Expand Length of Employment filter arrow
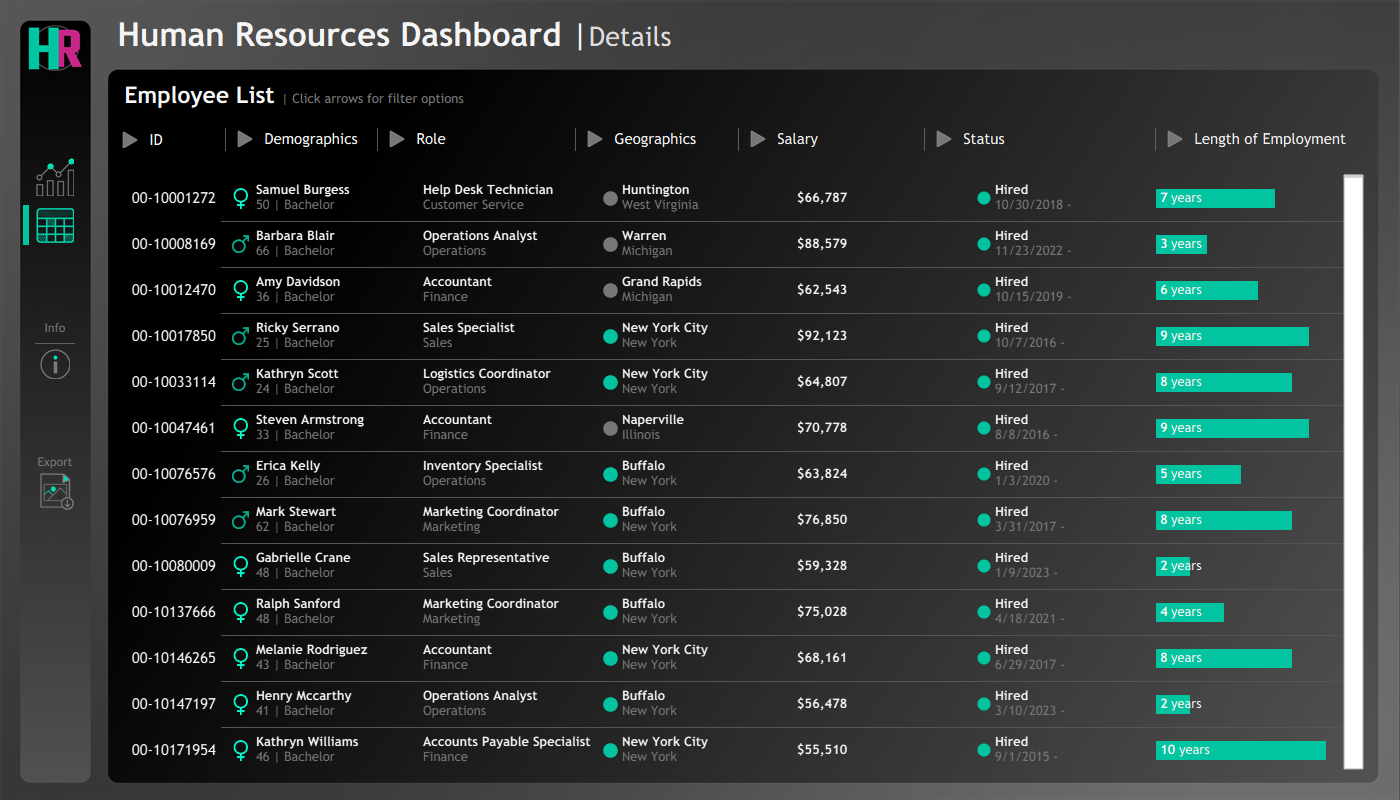Viewport: 1400px width, 800px height. 1175,139
